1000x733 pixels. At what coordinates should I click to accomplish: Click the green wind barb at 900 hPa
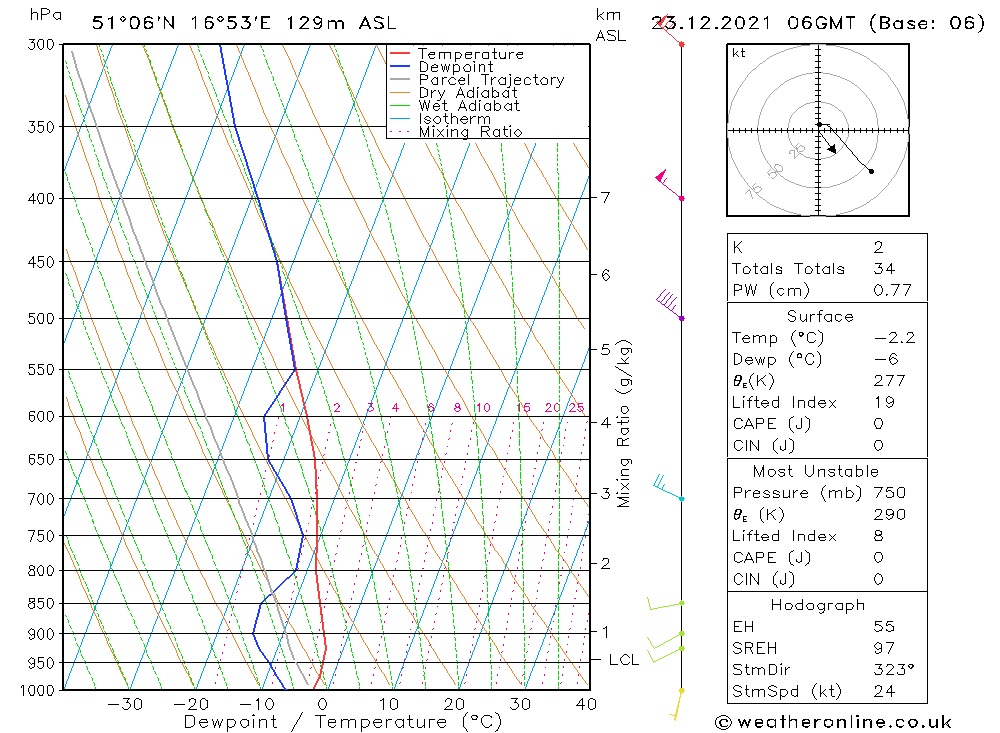pyautogui.click(x=665, y=640)
